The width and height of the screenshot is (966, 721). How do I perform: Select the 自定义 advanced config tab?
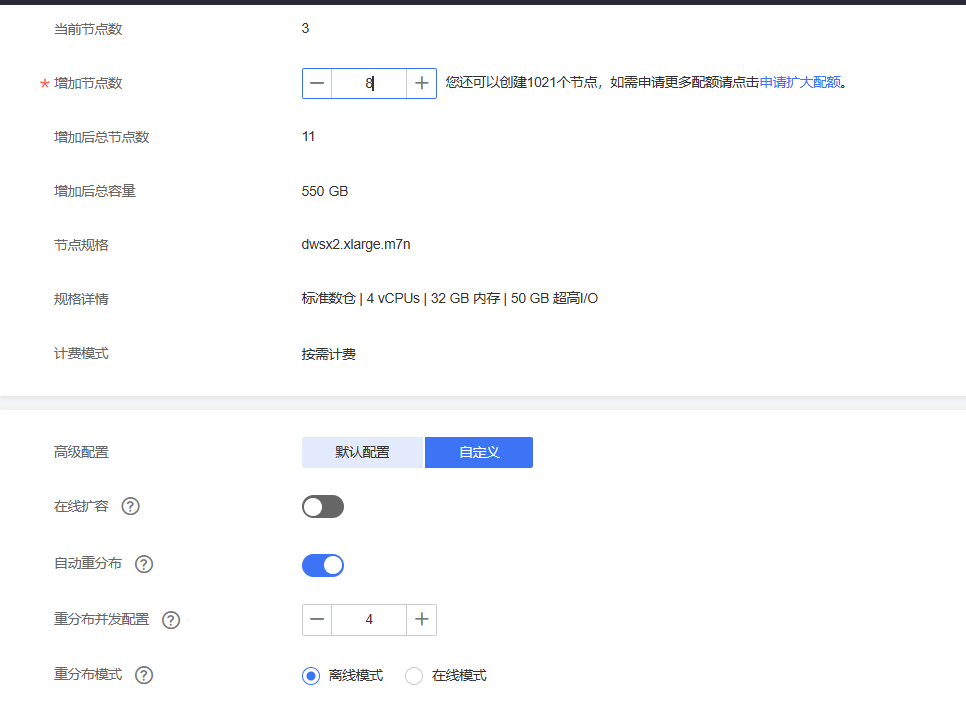[x=479, y=452]
